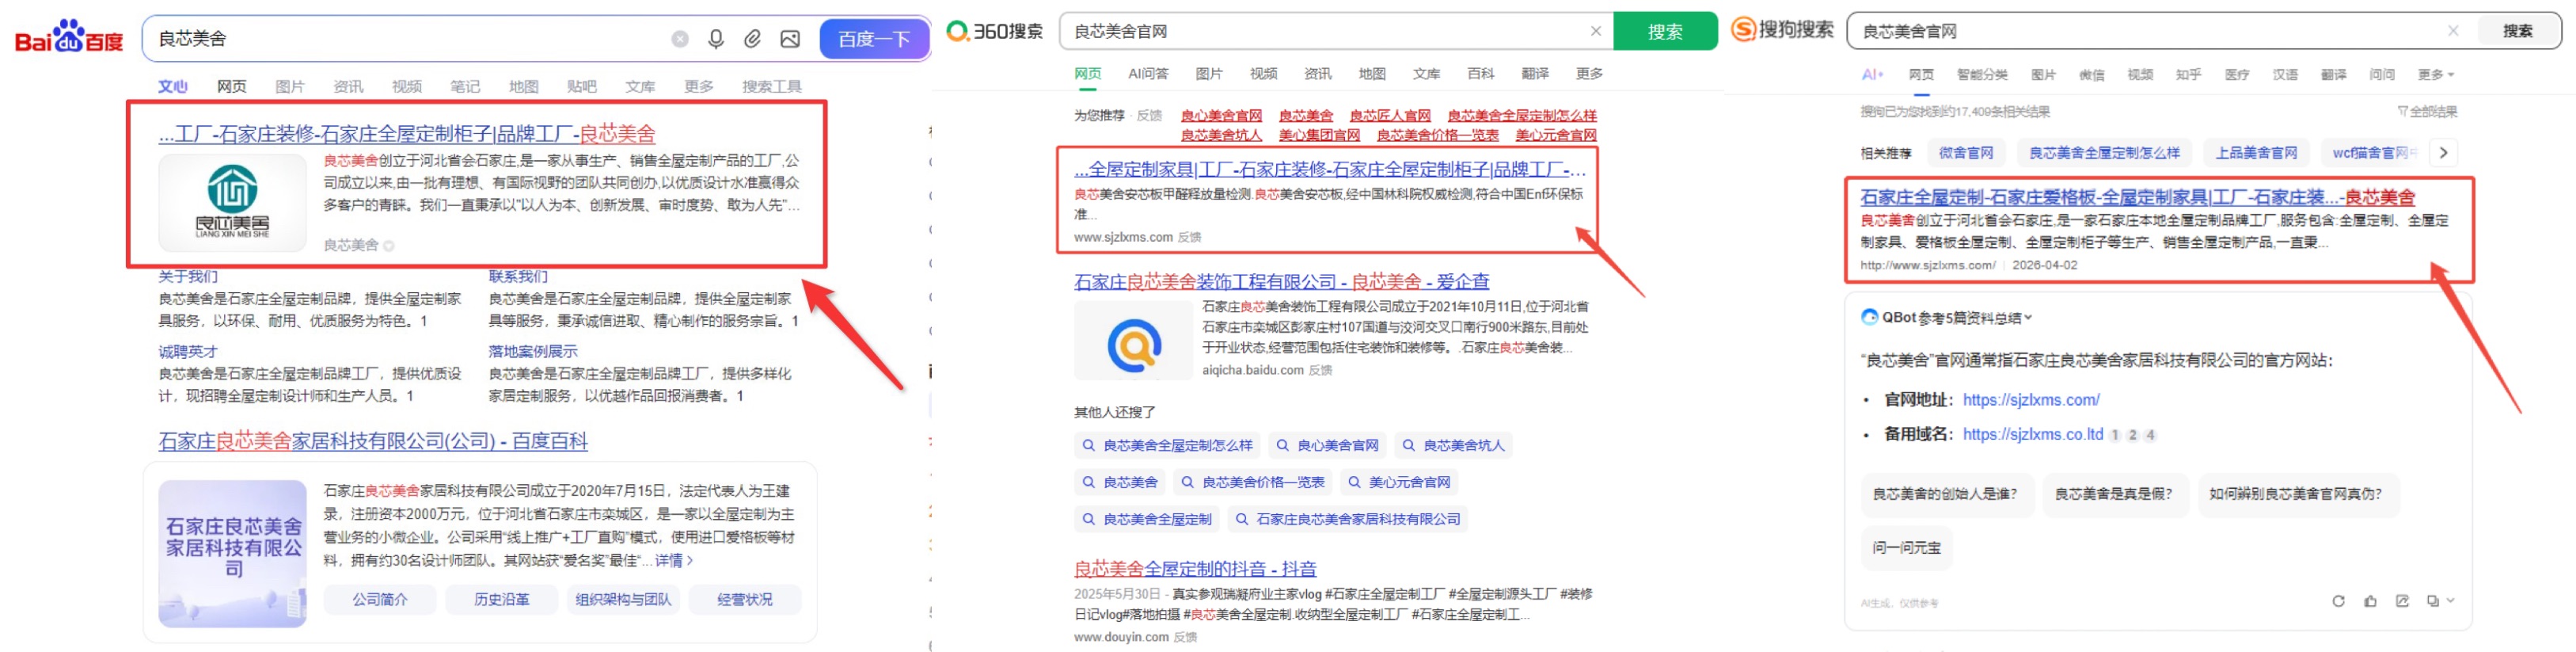The image size is (2576, 652).
Task: Click the 爱企查 result logo icon
Action: 1134,340
